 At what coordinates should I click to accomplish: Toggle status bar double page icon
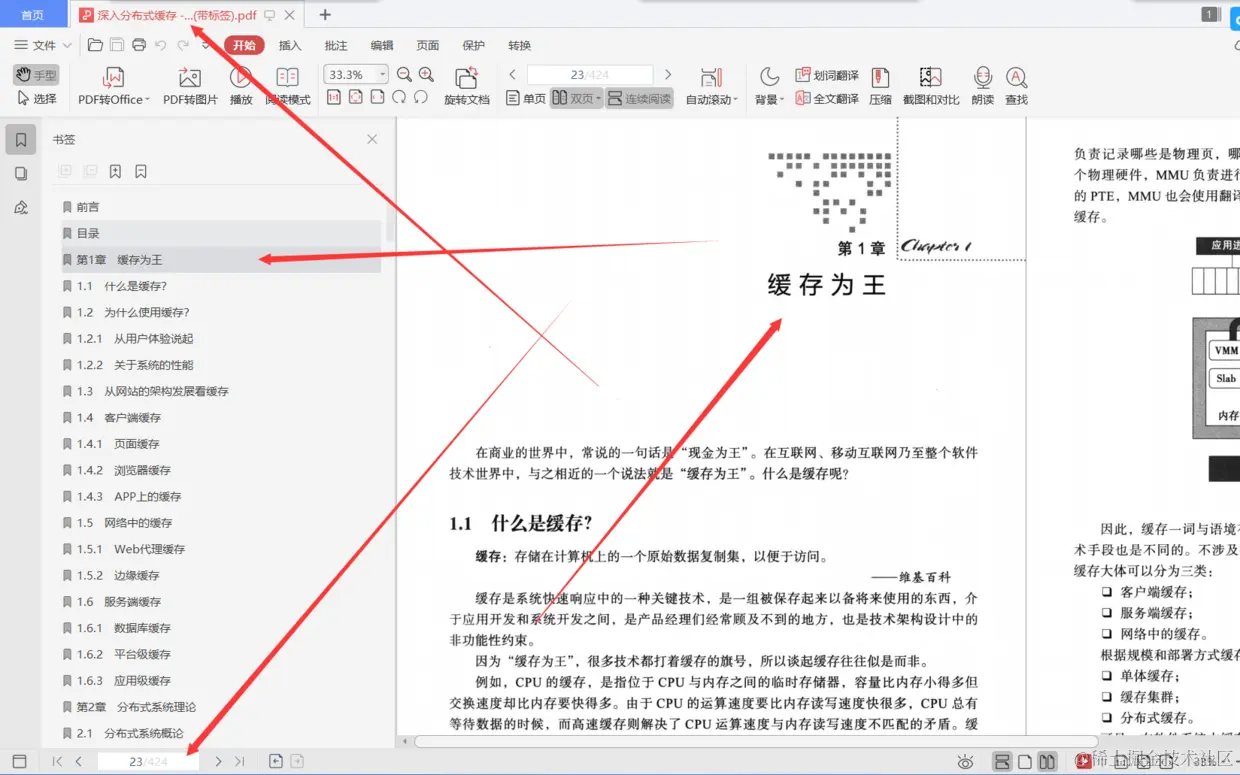coord(1047,762)
